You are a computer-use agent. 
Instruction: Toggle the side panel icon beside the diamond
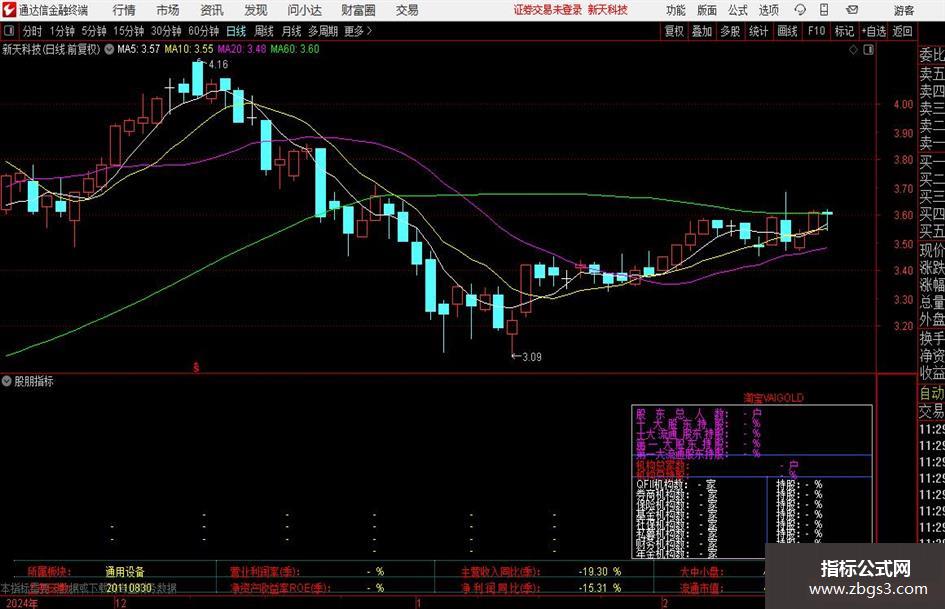(x=868, y=50)
